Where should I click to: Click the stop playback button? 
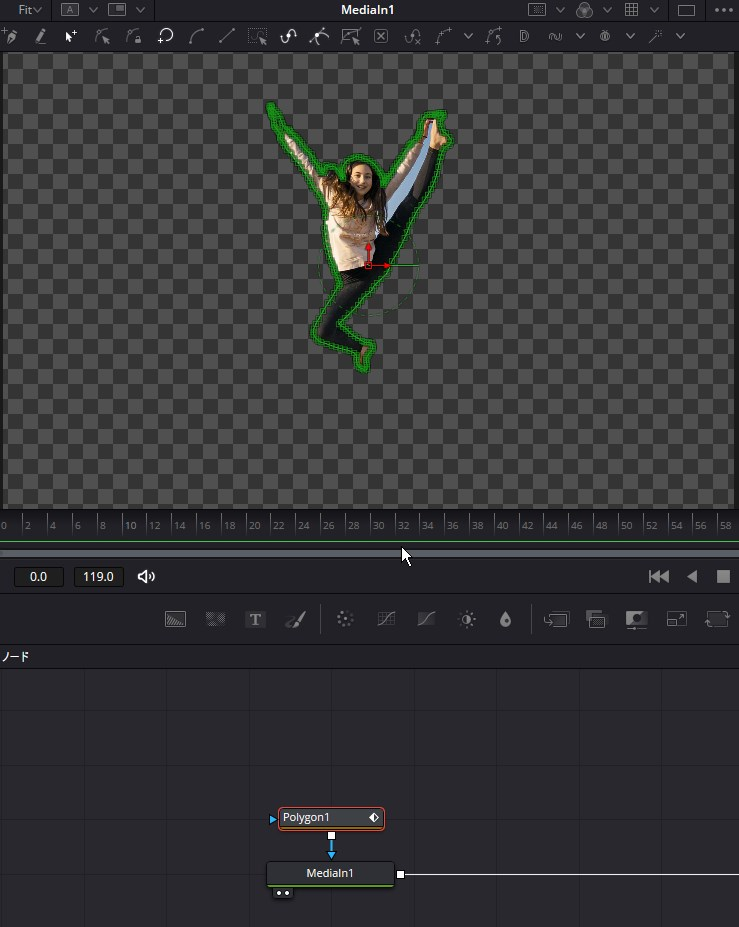[x=723, y=576]
